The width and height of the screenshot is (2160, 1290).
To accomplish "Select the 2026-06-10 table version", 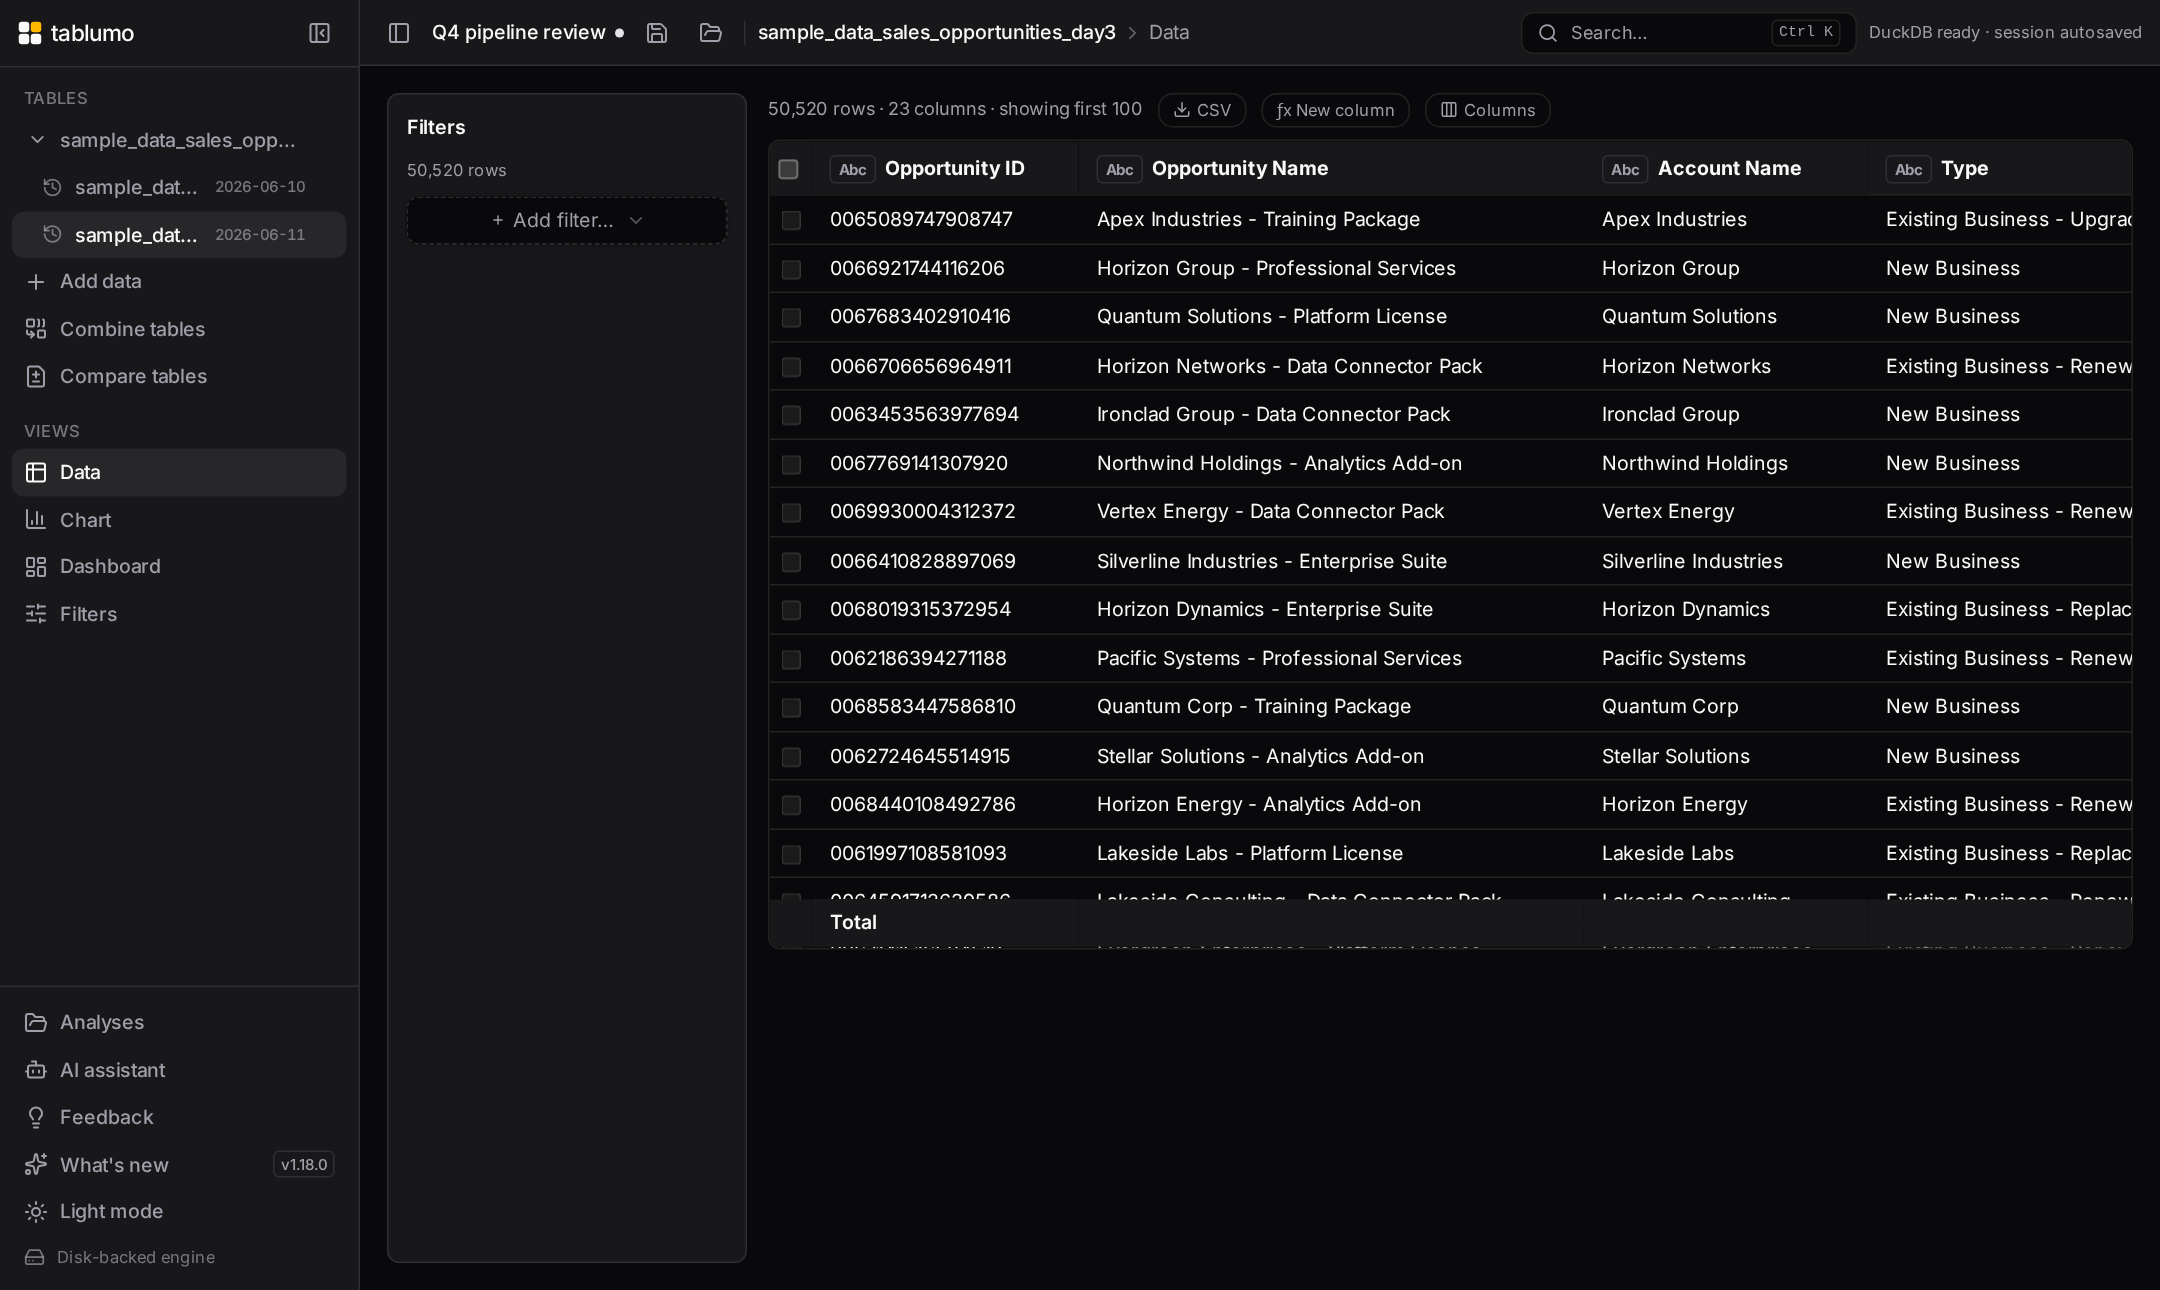I will (179, 187).
